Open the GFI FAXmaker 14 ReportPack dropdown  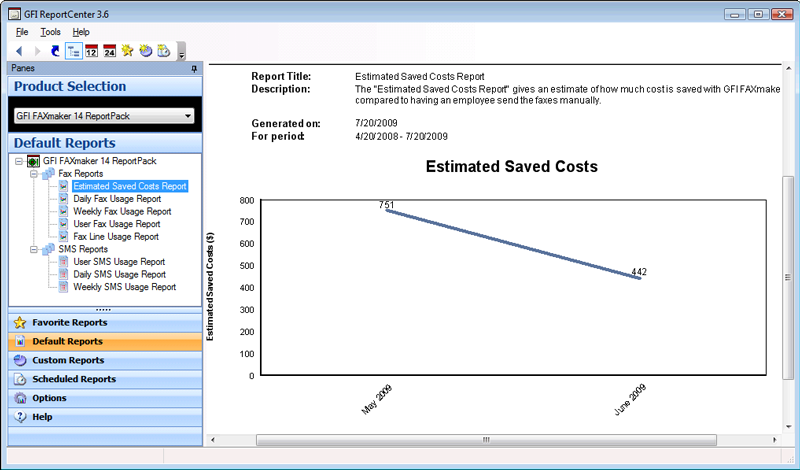[x=104, y=116]
